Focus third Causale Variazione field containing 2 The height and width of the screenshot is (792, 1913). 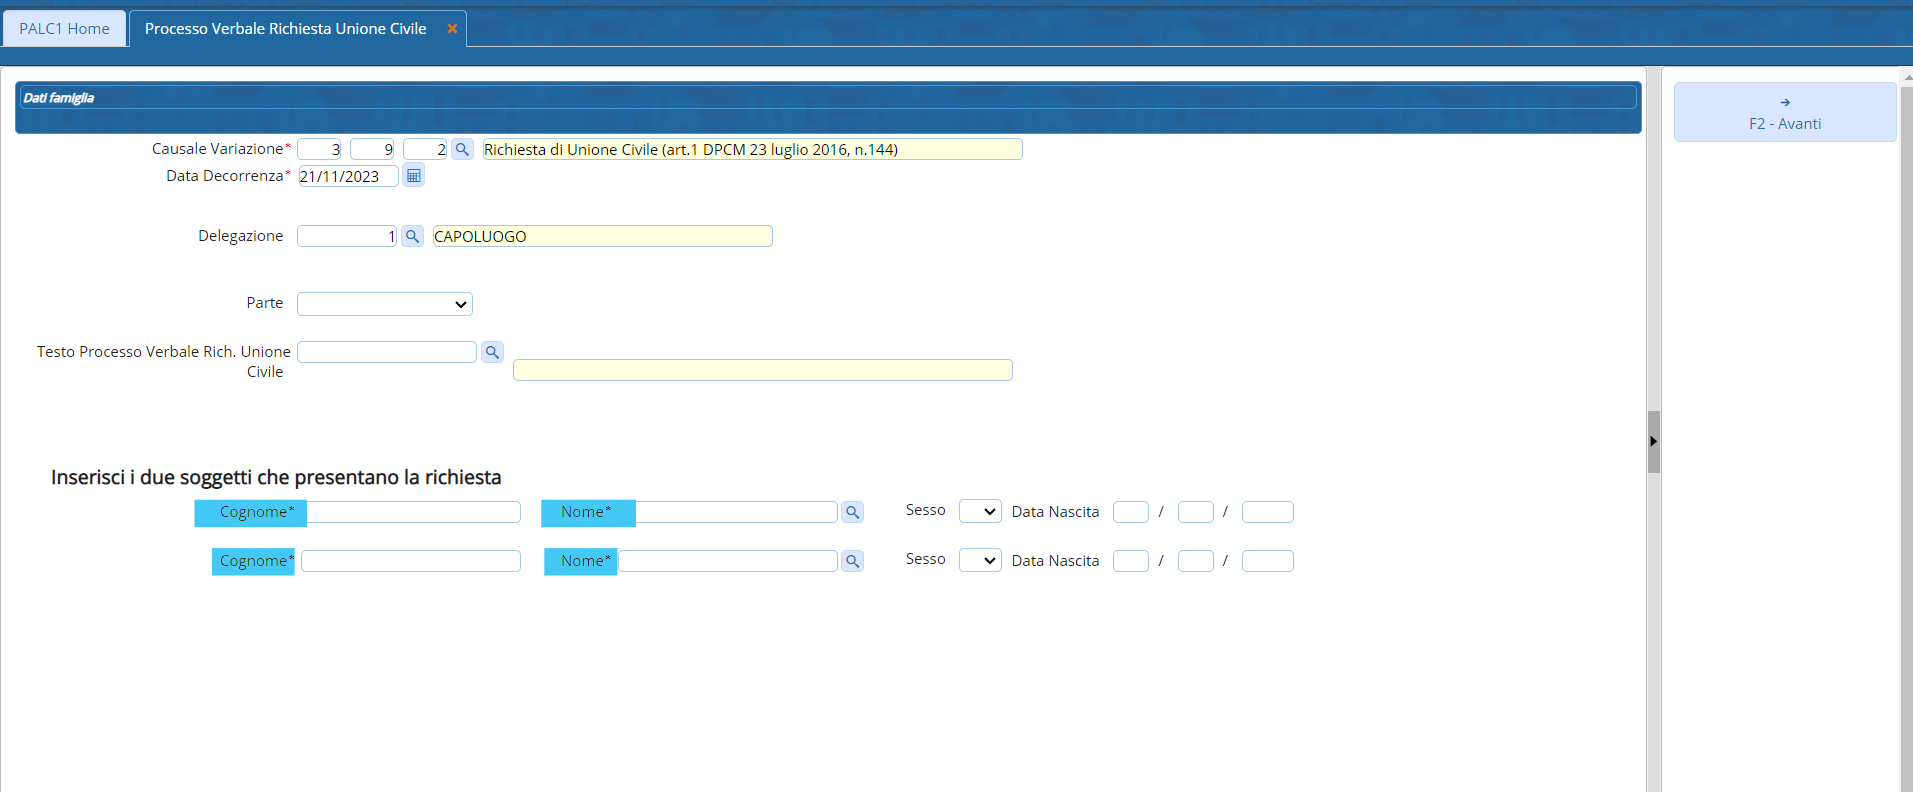(x=425, y=149)
